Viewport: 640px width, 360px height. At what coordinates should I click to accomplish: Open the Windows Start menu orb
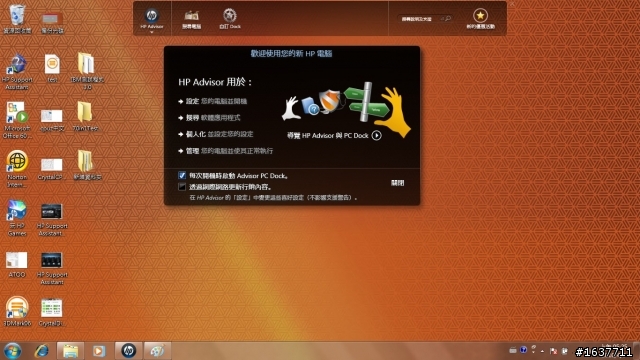(12, 351)
